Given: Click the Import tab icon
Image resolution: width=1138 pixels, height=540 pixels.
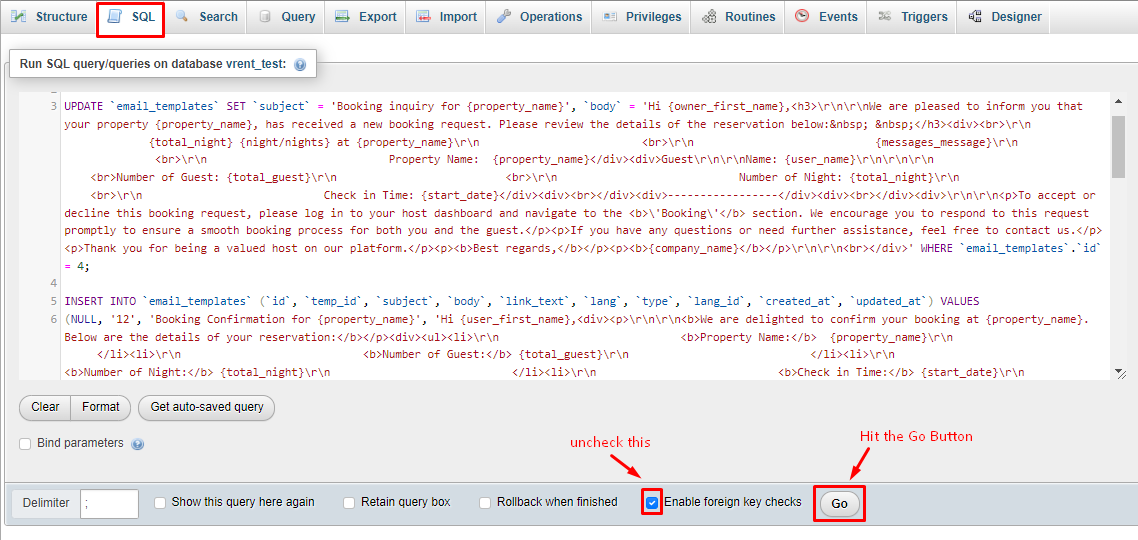Looking at the screenshot, I should pyautogui.click(x=424, y=17).
